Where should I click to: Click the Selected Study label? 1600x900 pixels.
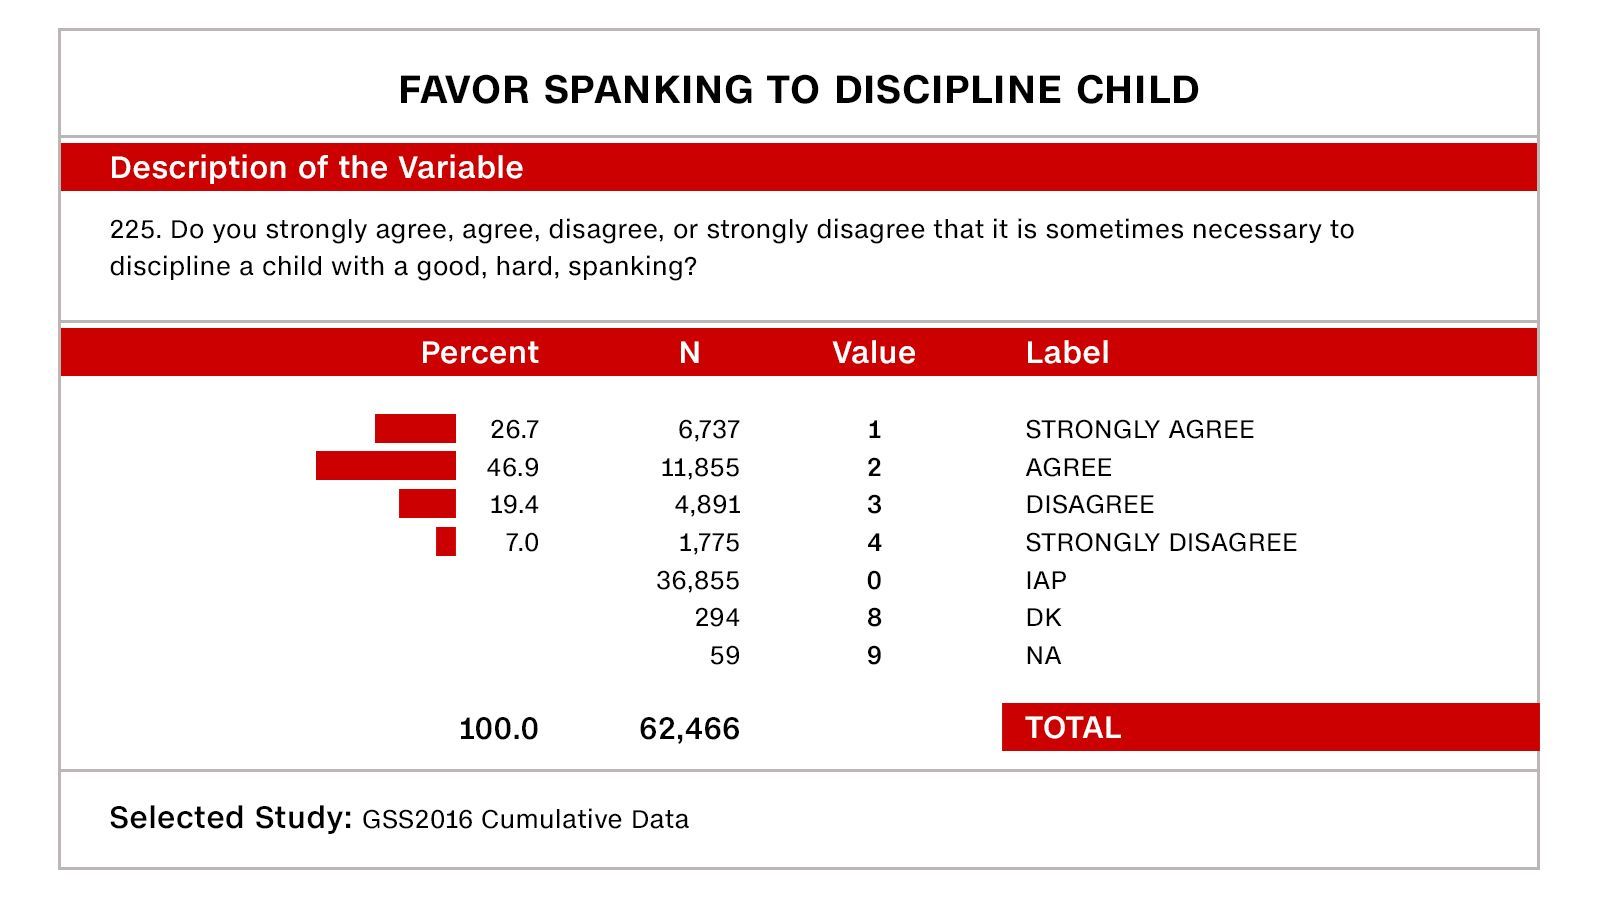coord(230,818)
